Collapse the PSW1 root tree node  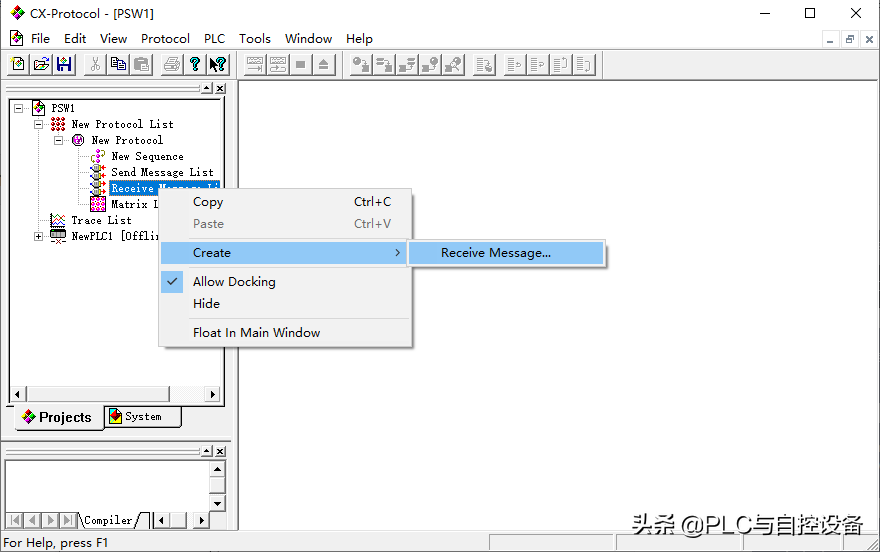19,108
